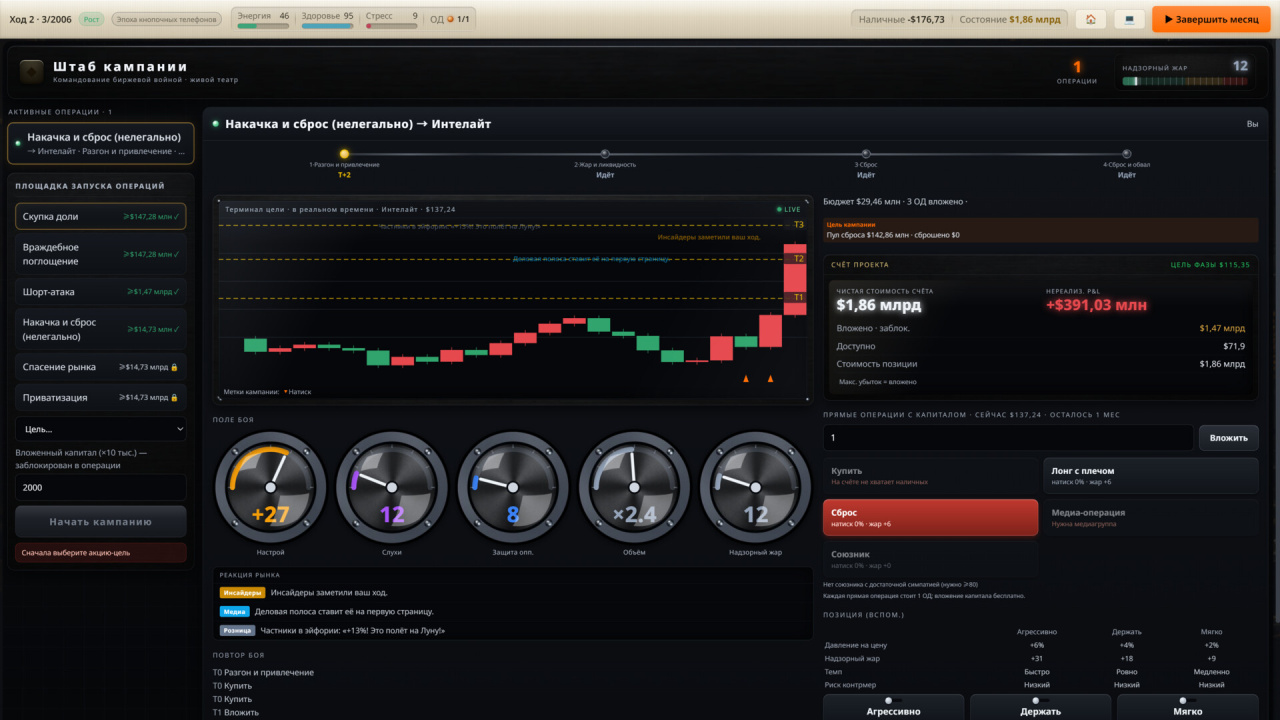
Task: Click the phase 2 Жар и ликвидность node
Action: point(605,153)
